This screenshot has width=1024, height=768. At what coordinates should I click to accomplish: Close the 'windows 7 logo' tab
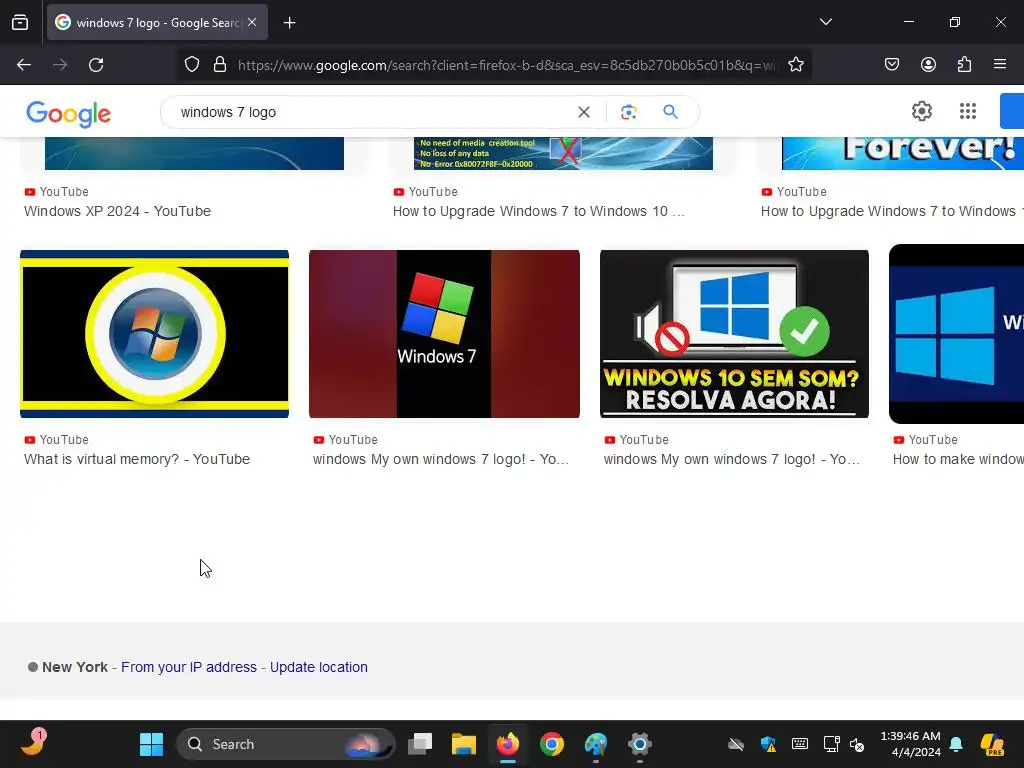(252, 22)
